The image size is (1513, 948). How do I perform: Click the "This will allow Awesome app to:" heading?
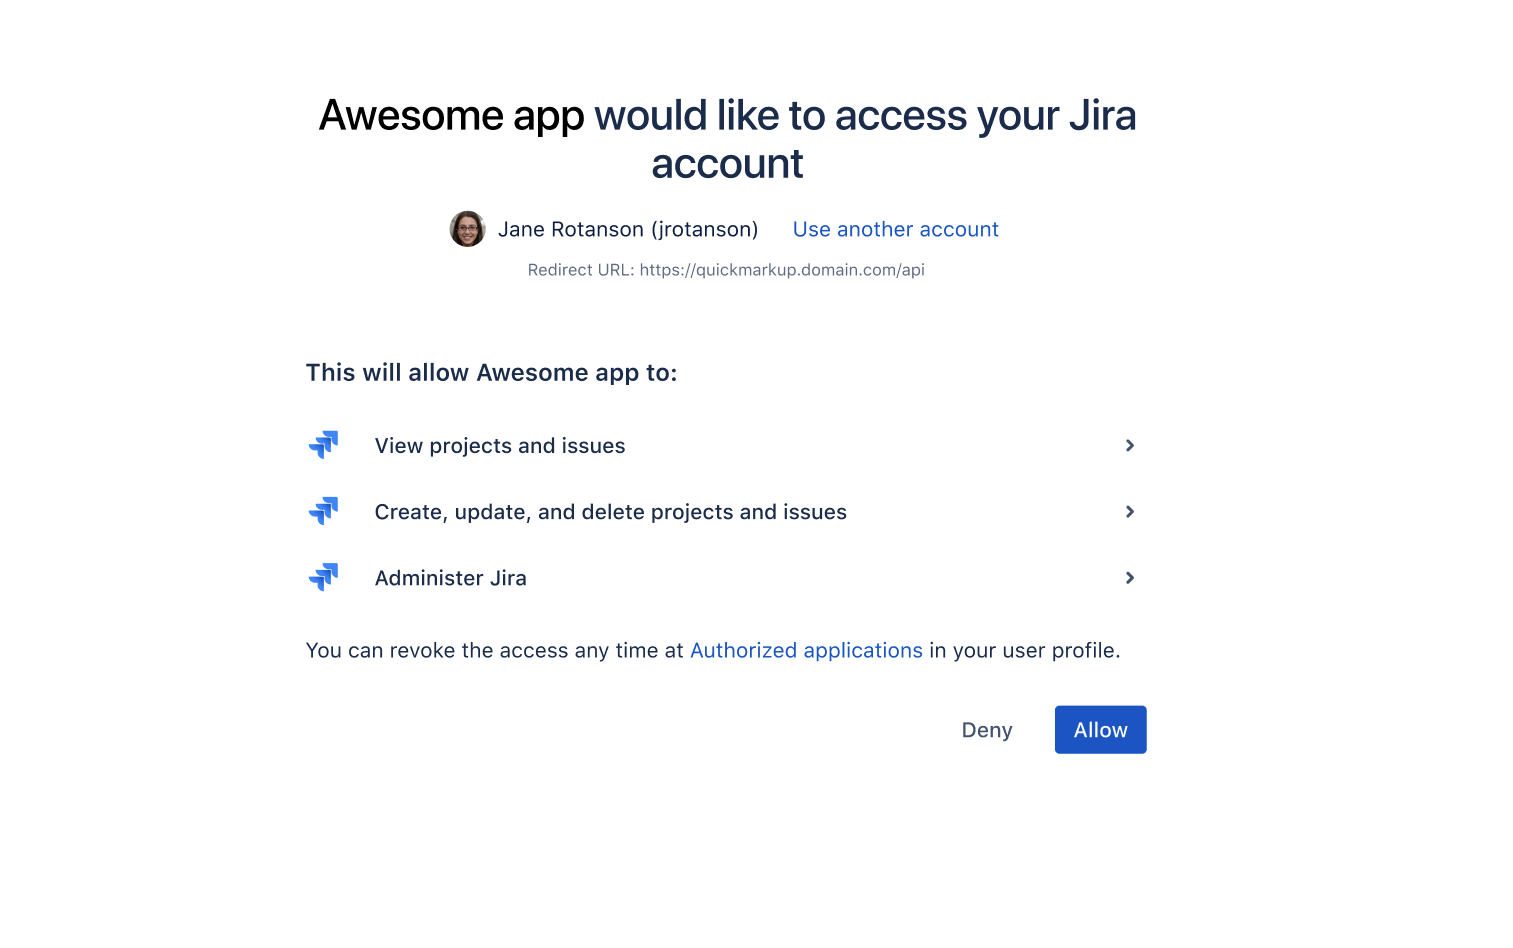tap(491, 373)
